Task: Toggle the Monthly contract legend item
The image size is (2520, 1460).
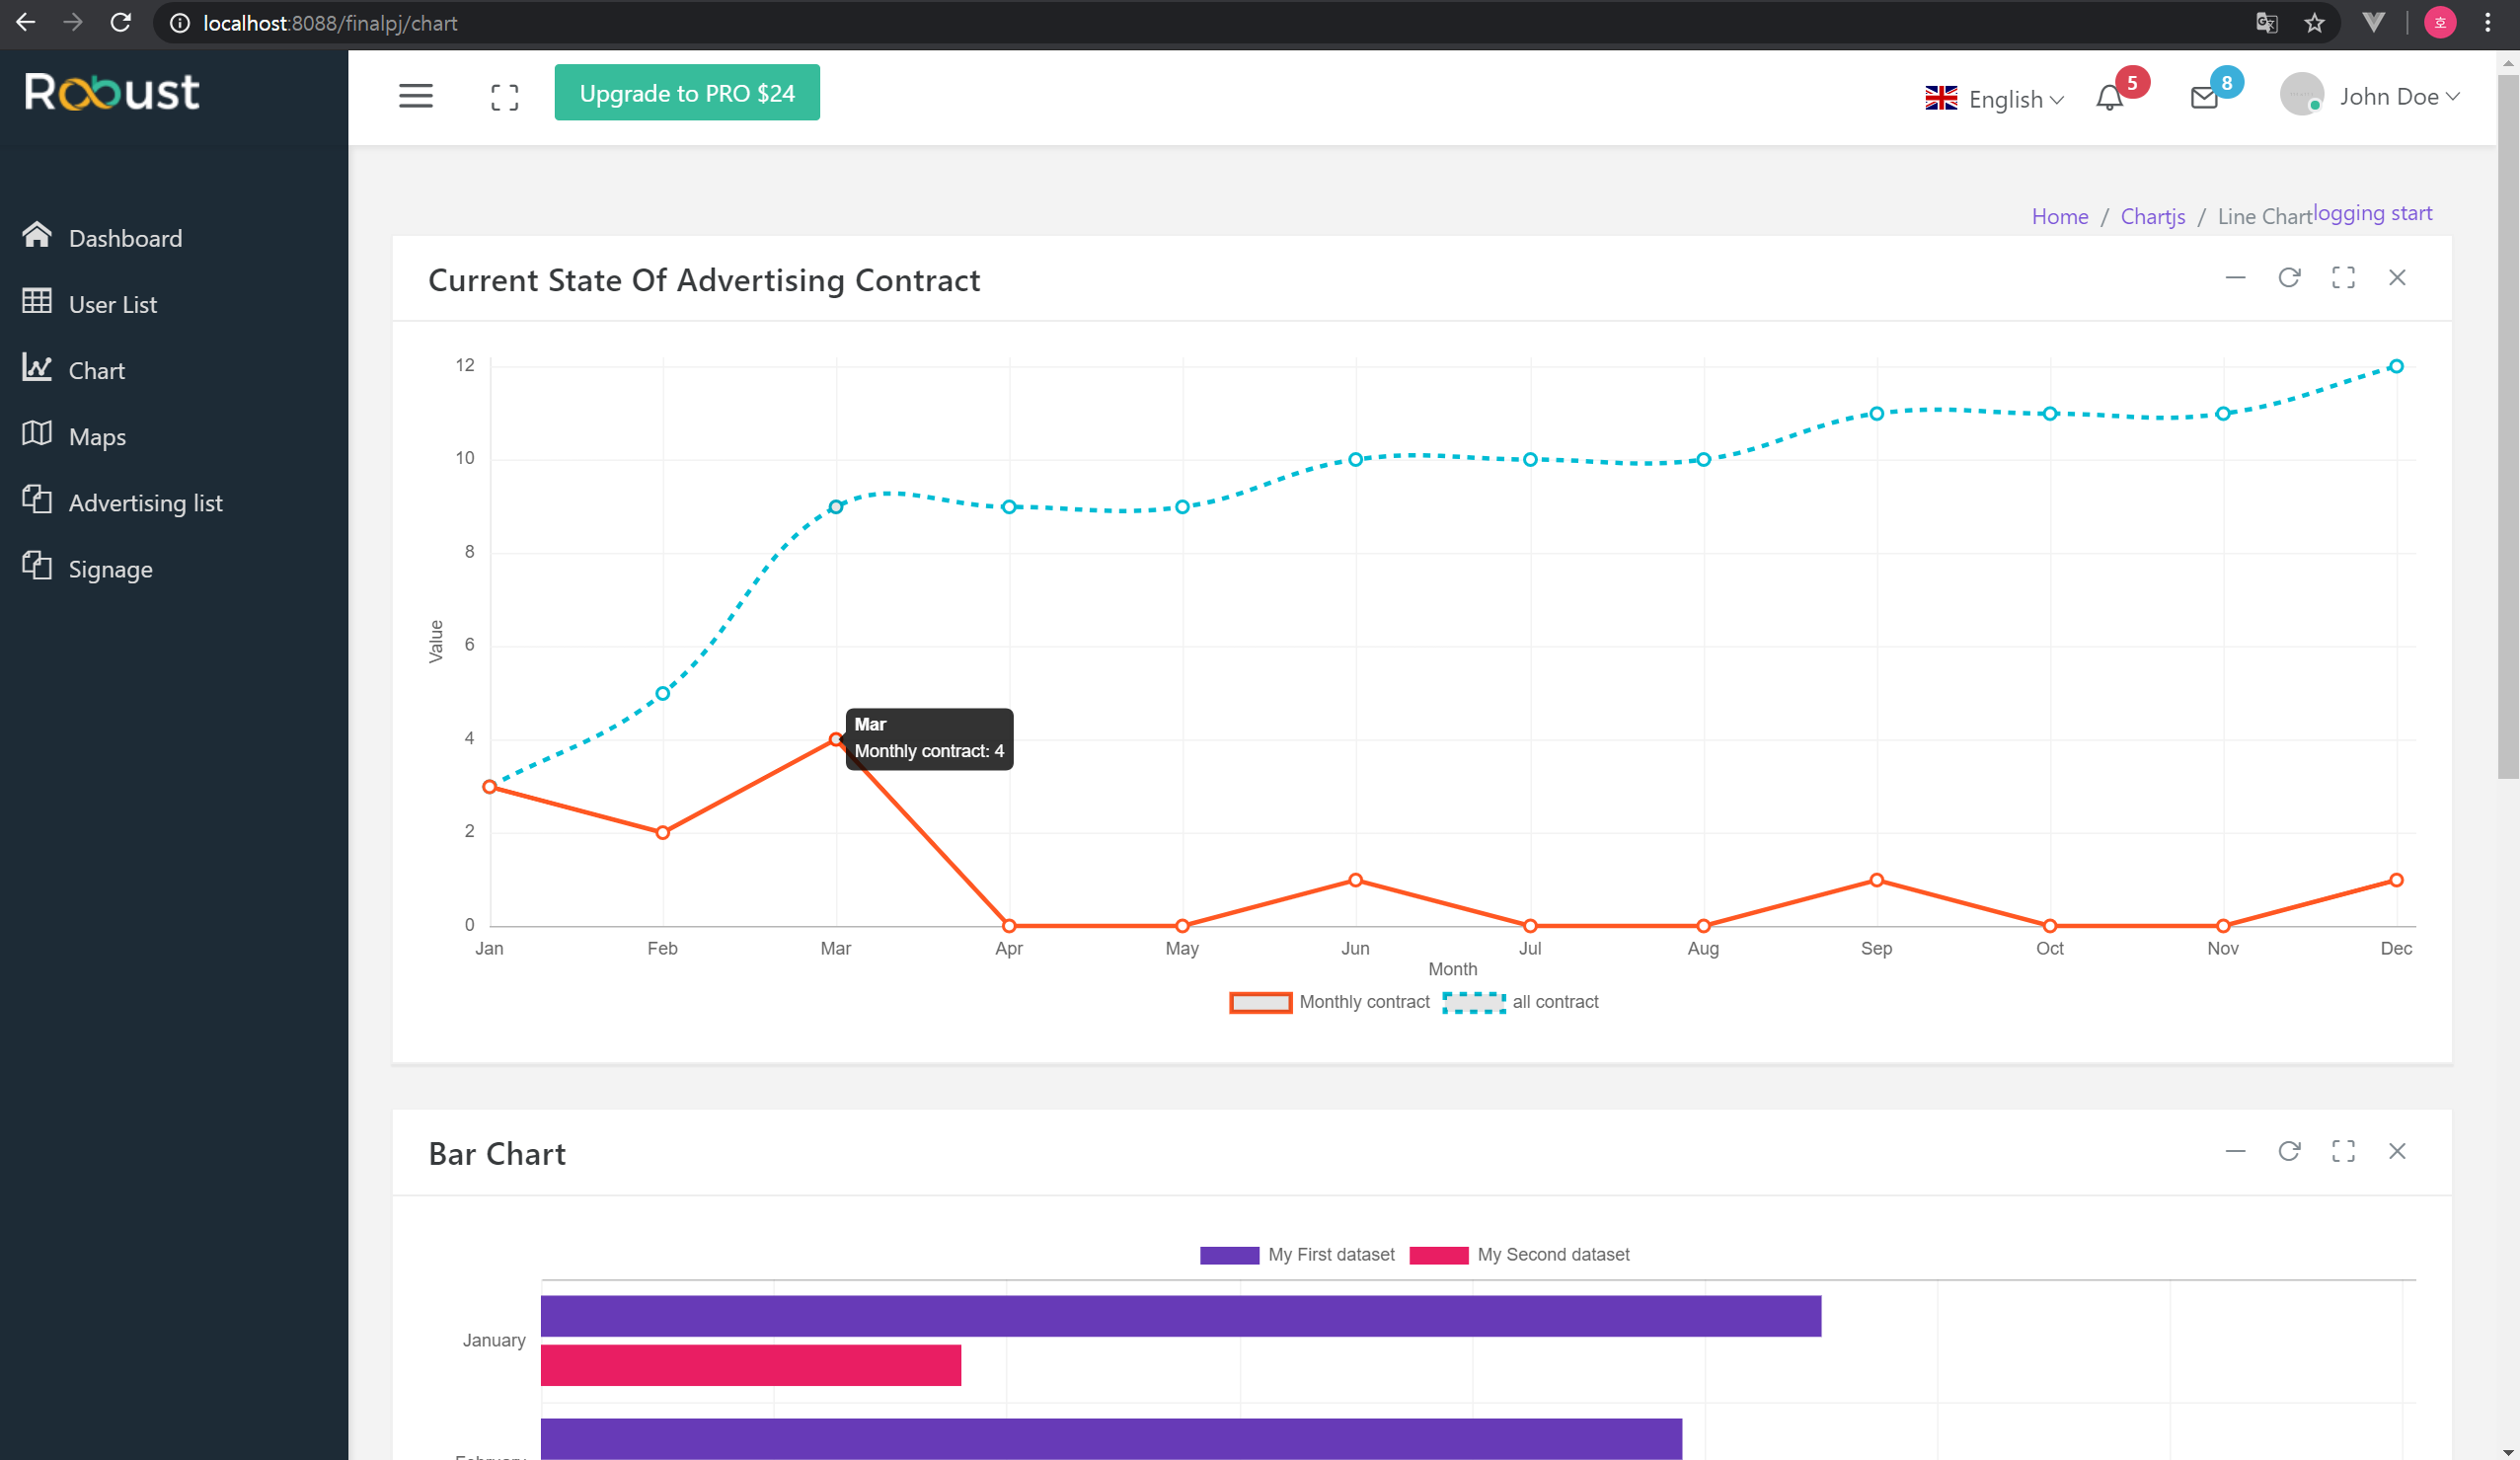Action: (1329, 1002)
